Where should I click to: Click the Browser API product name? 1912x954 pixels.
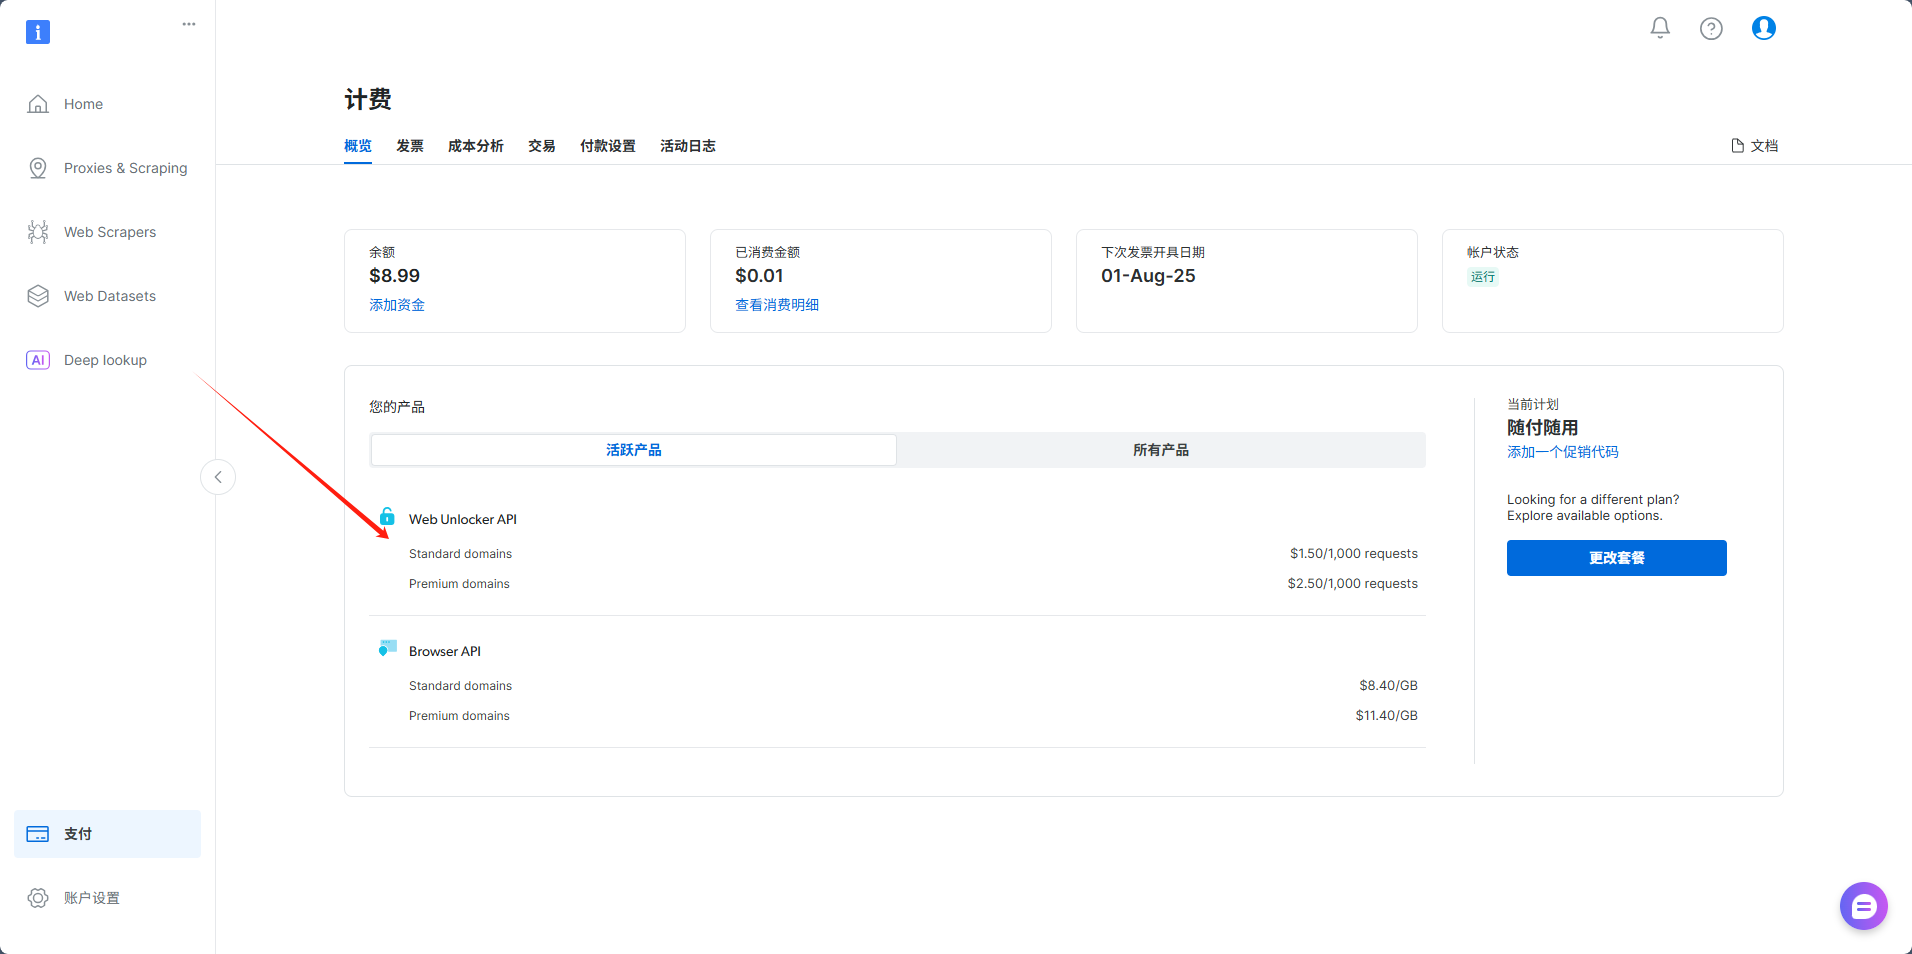coord(445,651)
